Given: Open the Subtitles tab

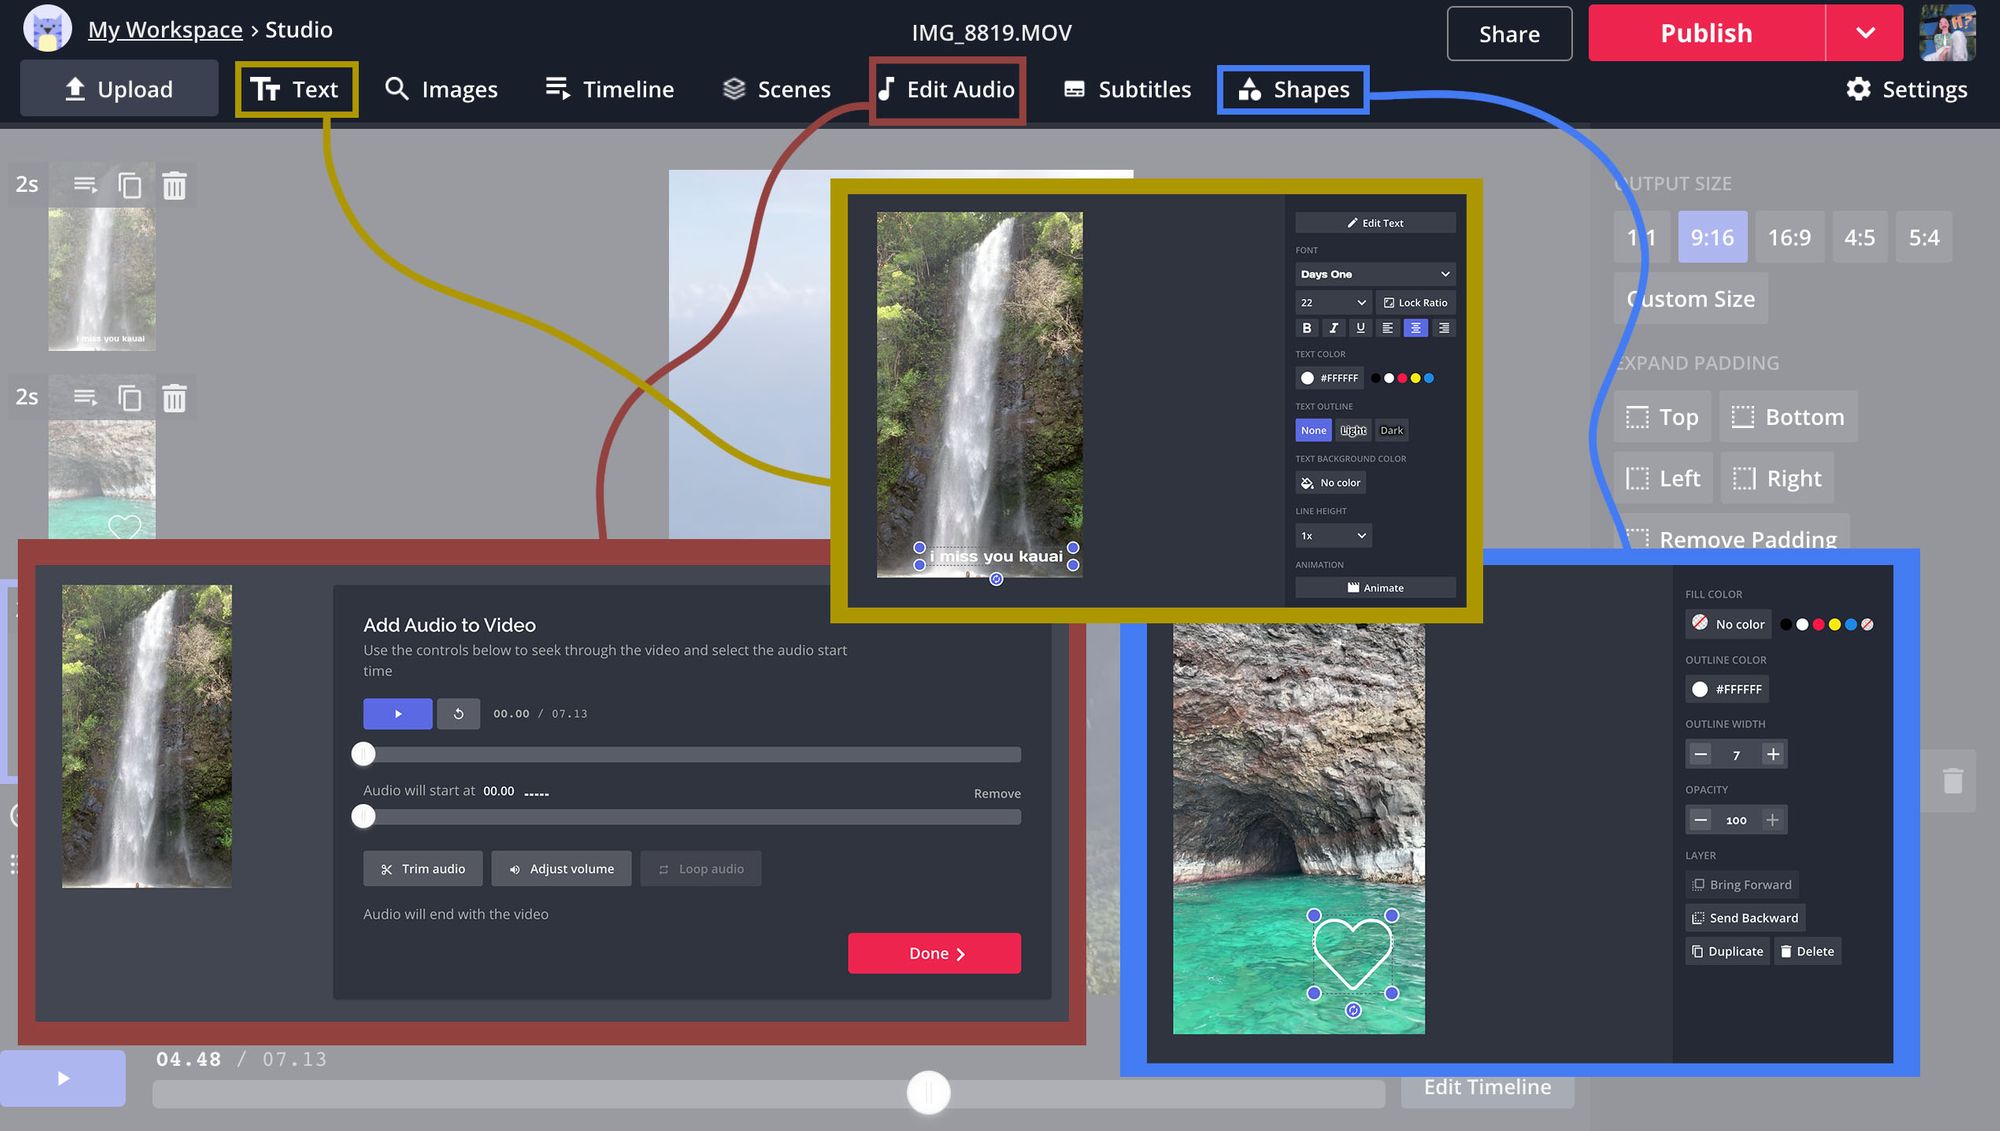Looking at the screenshot, I should [x=1127, y=90].
